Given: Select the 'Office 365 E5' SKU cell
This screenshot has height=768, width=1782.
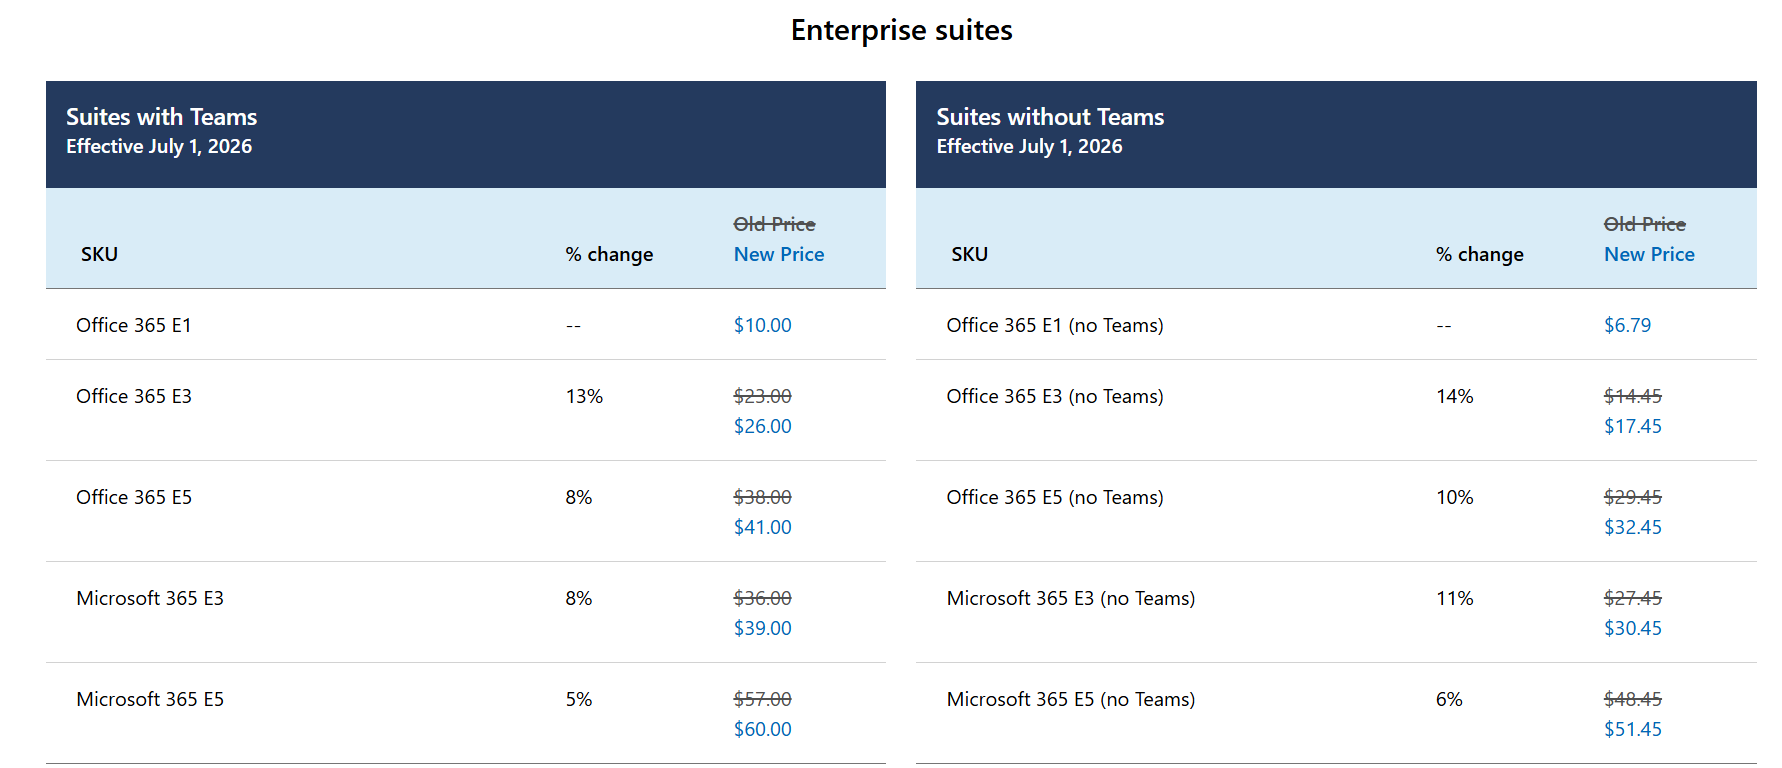Looking at the screenshot, I should [134, 497].
